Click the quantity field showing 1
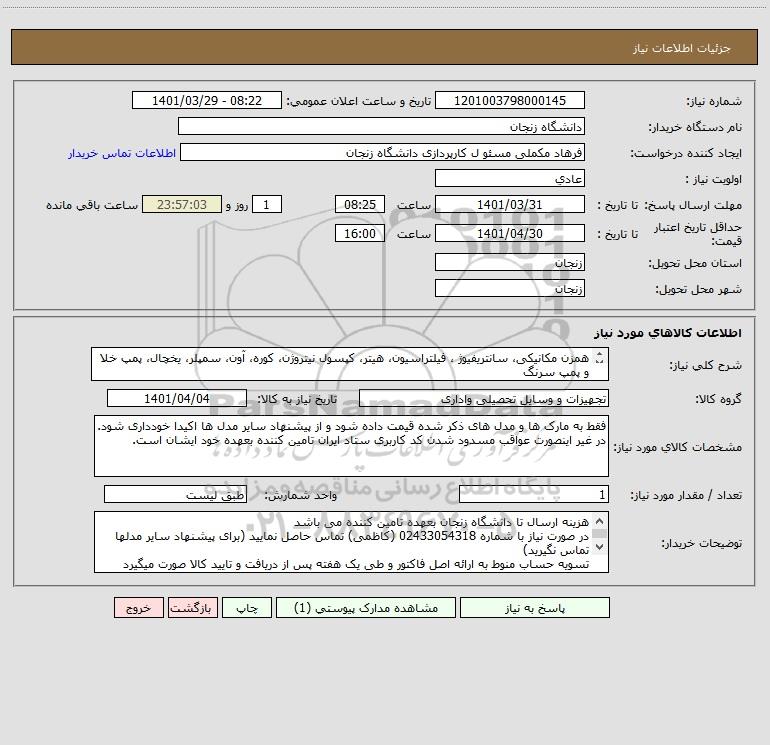770x745 pixels. click(534, 495)
